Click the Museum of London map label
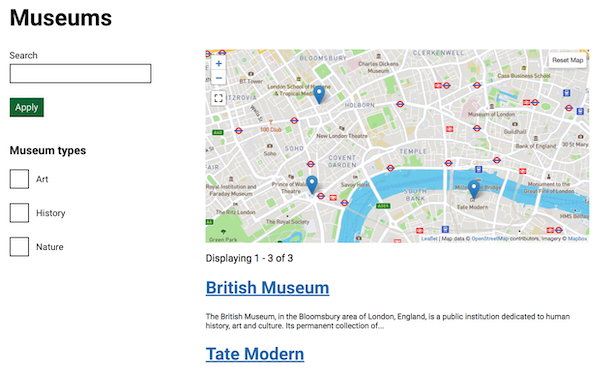 point(491,114)
